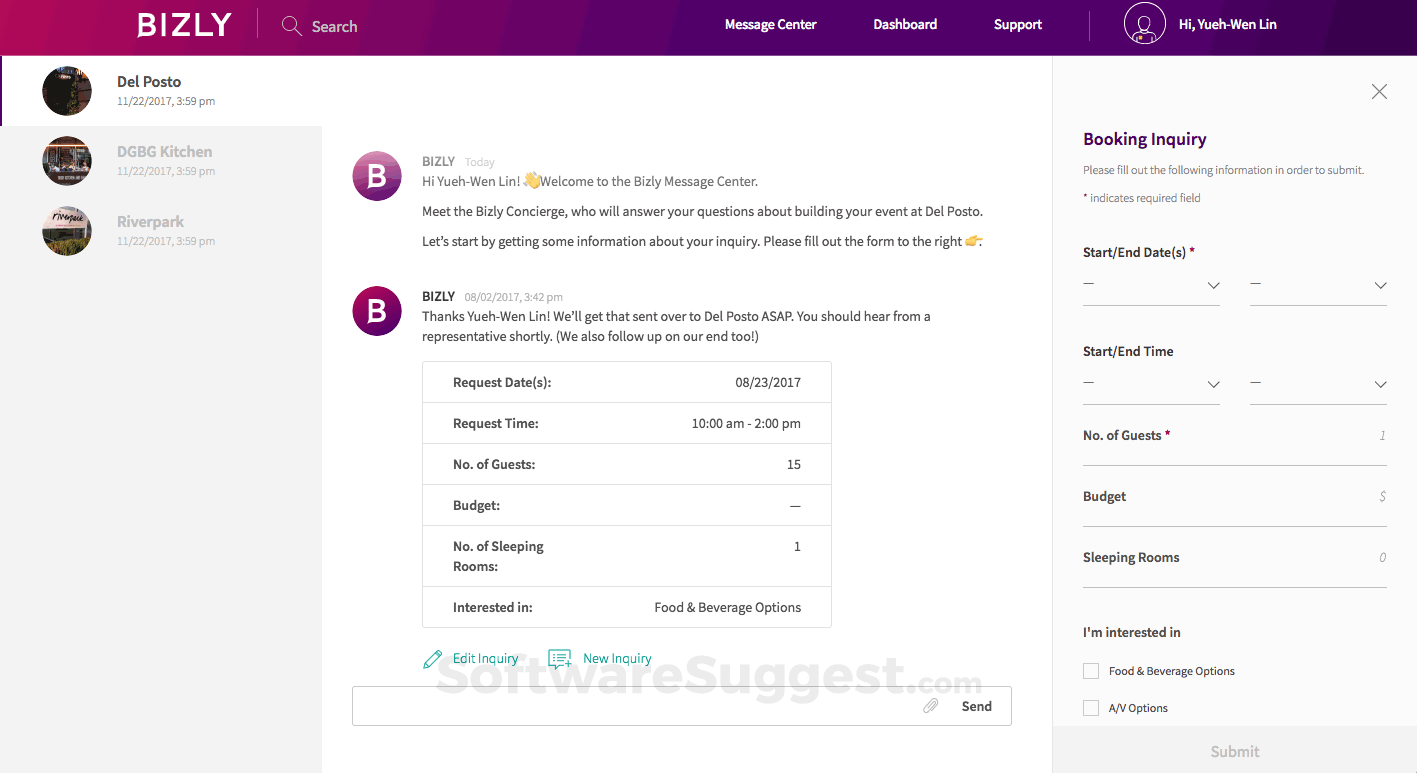1417x773 pixels.
Task: Select the DGBG Kitchen conversation avatar
Action: [66, 160]
